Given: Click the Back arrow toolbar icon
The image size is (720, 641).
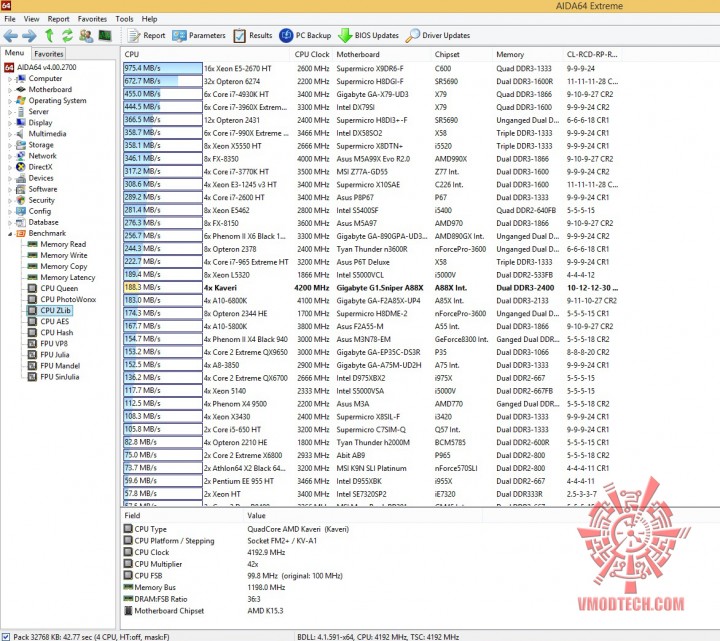Looking at the screenshot, I should [x=11, y=35].
